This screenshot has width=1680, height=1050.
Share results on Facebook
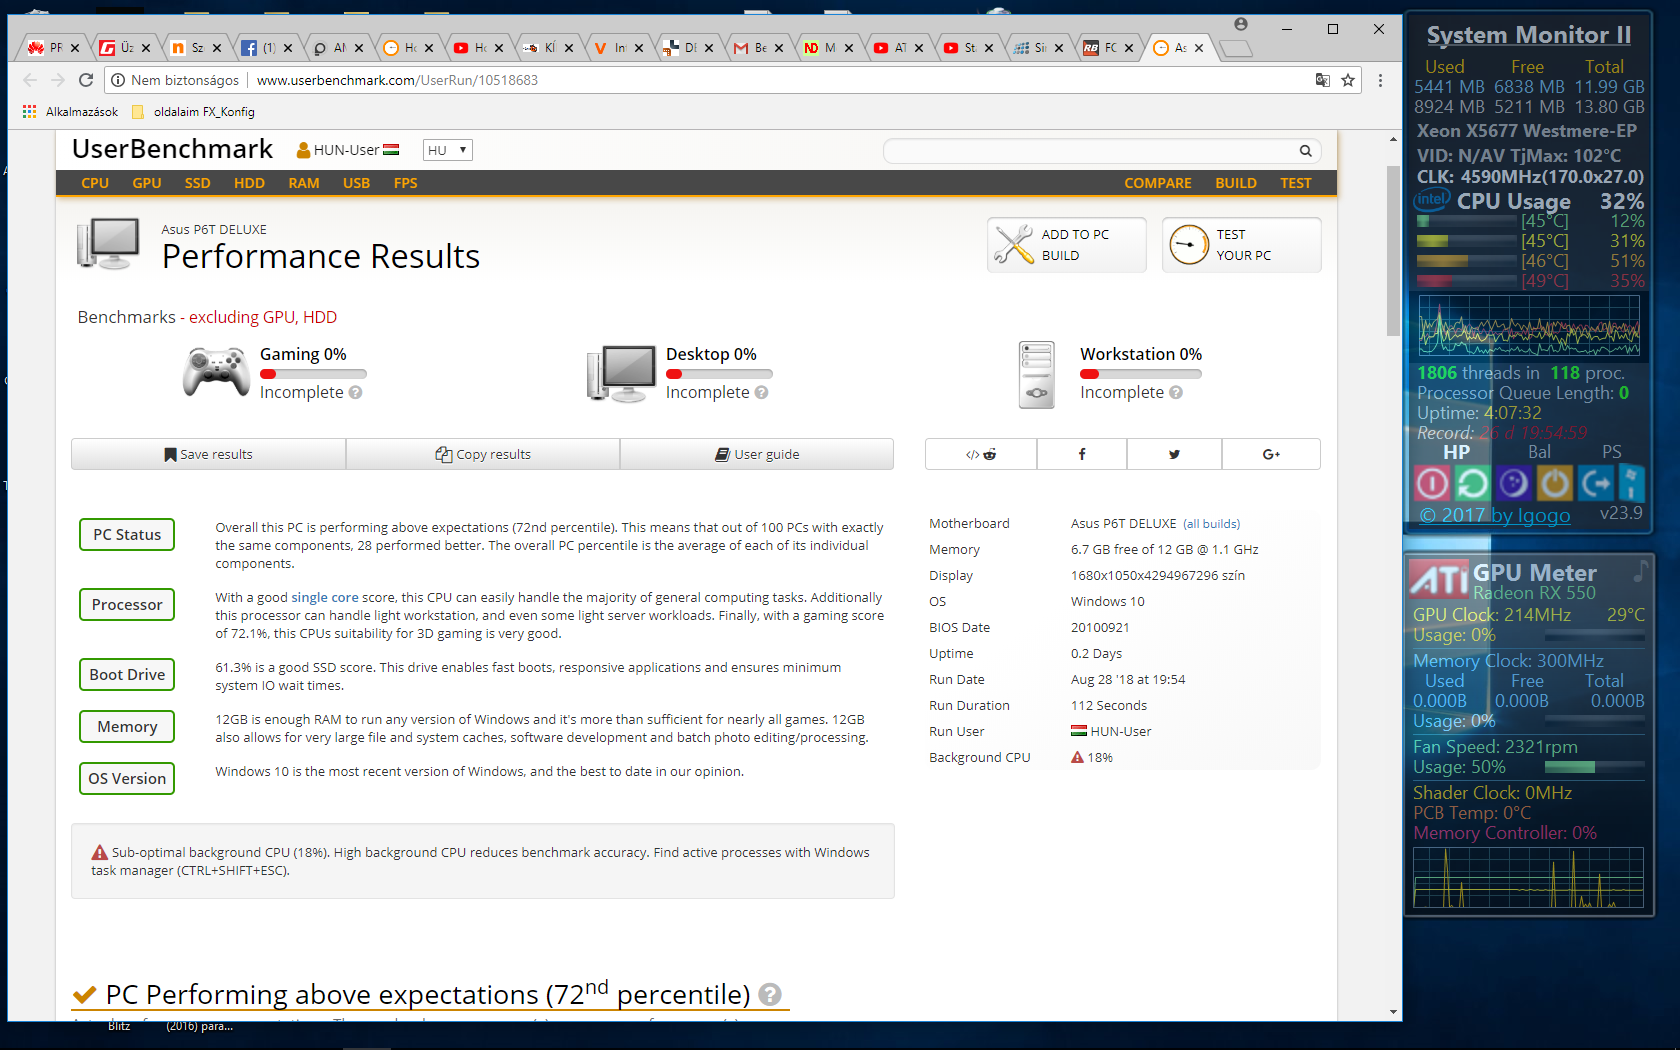(1082, 454)
